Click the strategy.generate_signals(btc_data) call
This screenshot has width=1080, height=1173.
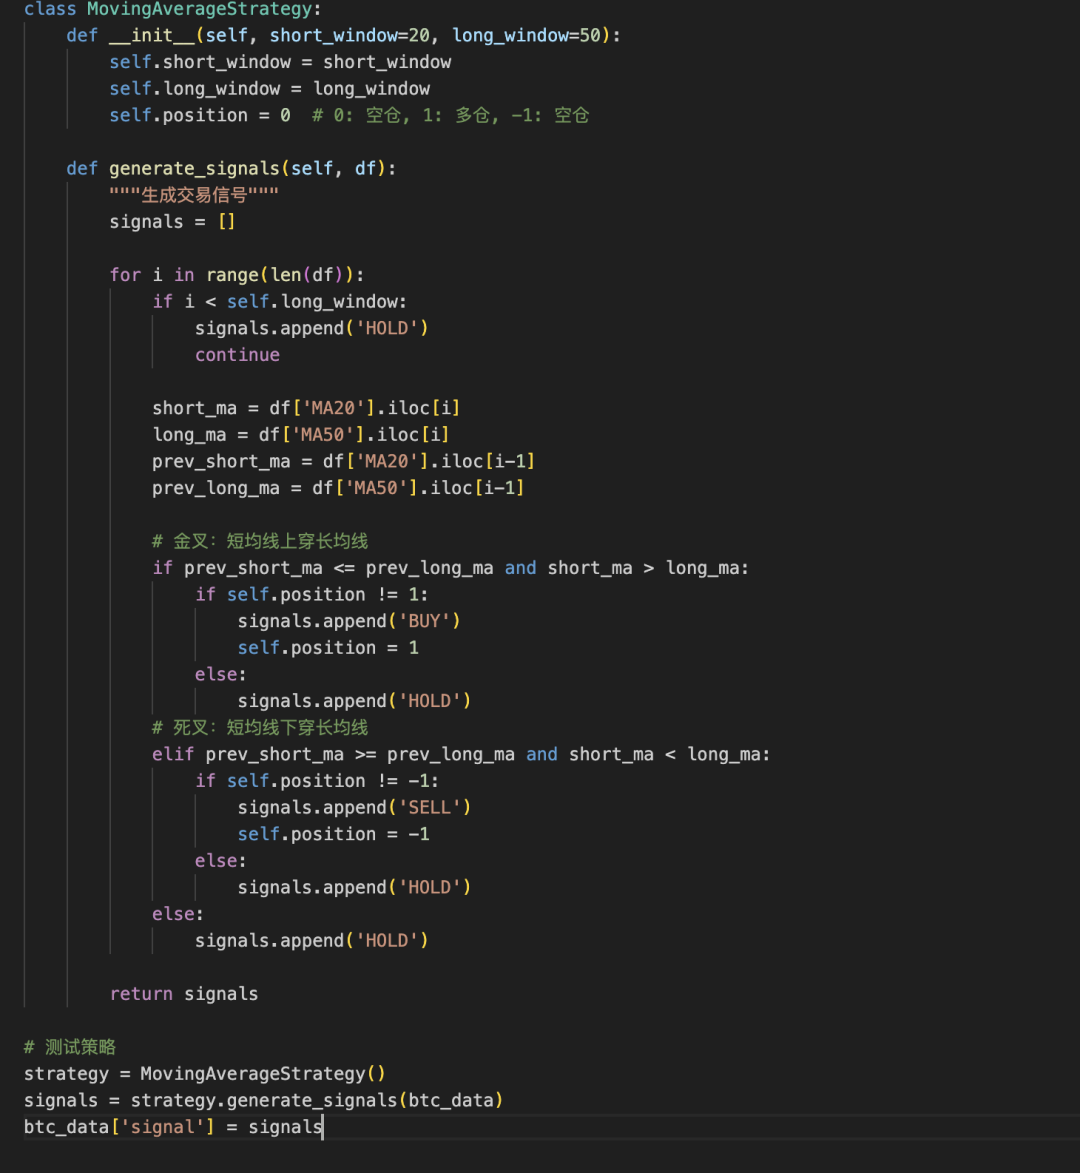[317, 1100]
